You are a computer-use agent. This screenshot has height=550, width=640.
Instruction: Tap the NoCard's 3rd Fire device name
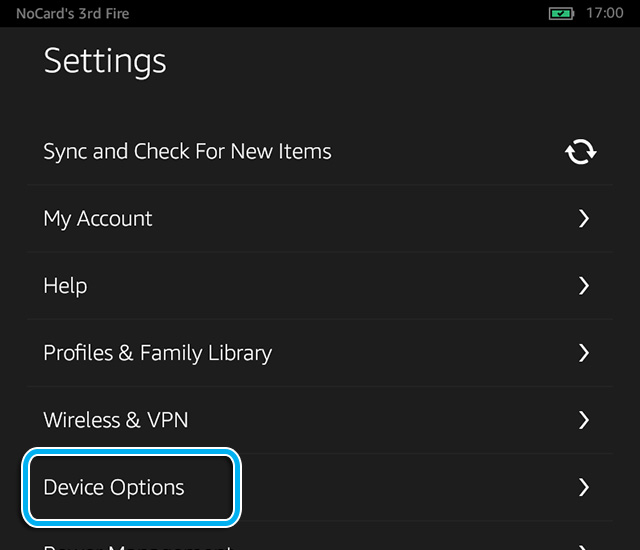[73, 13]
